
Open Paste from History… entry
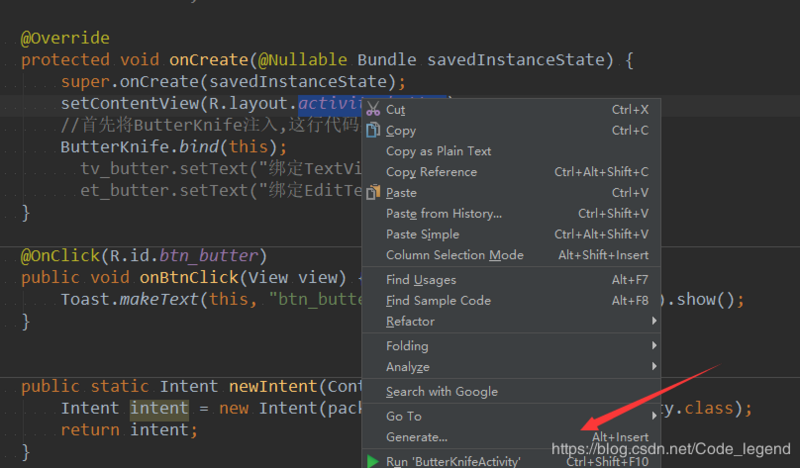click(x=511, y=213)
